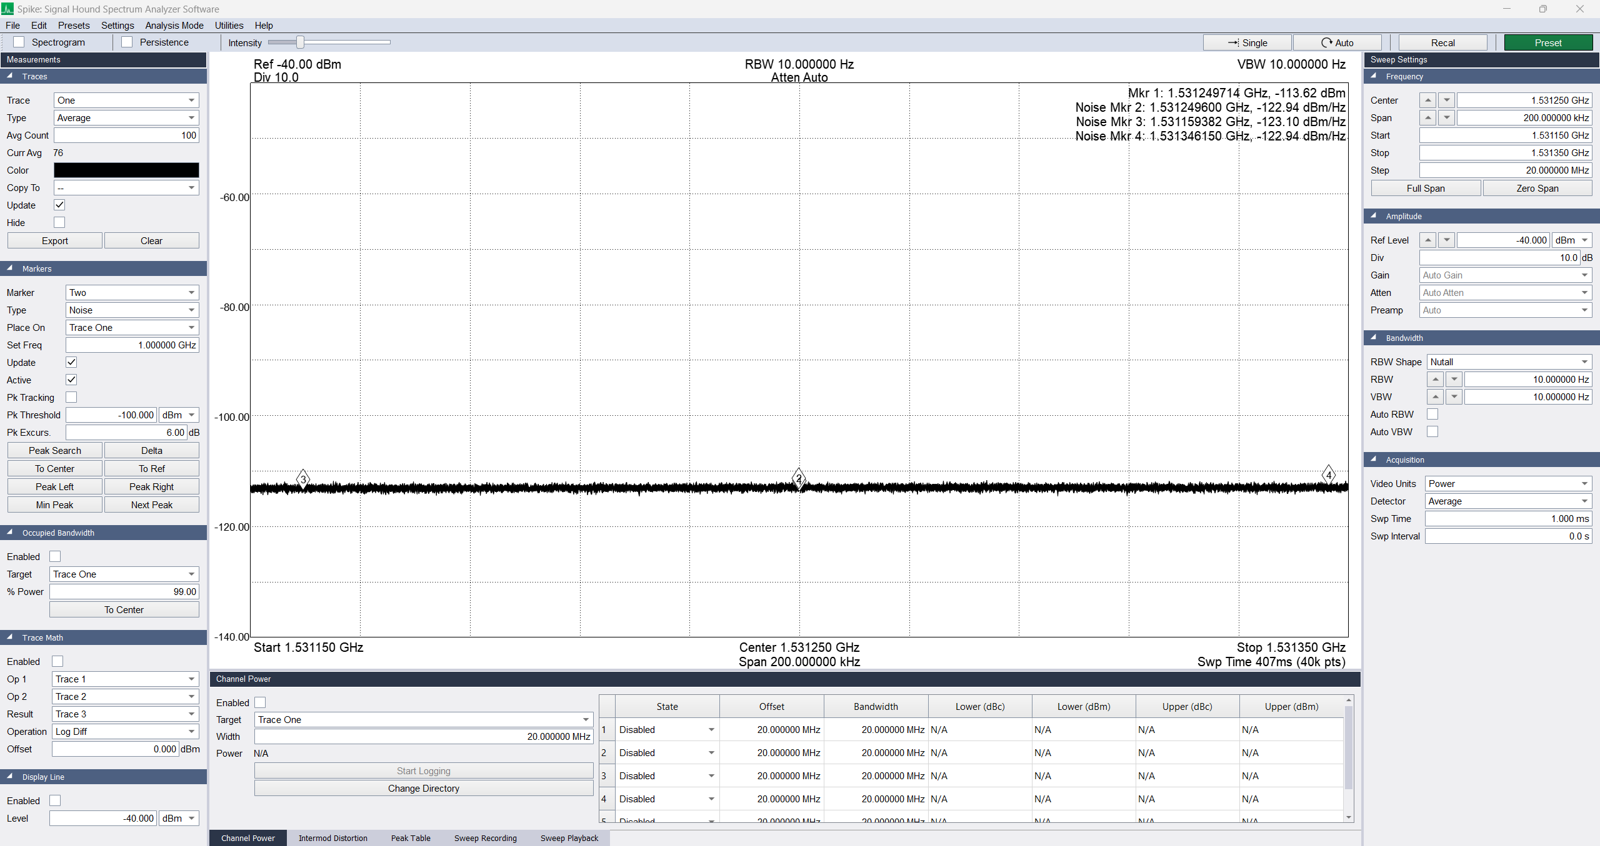
Task: Click the VBW up arrow stepper
Action: pos(1435,397)
